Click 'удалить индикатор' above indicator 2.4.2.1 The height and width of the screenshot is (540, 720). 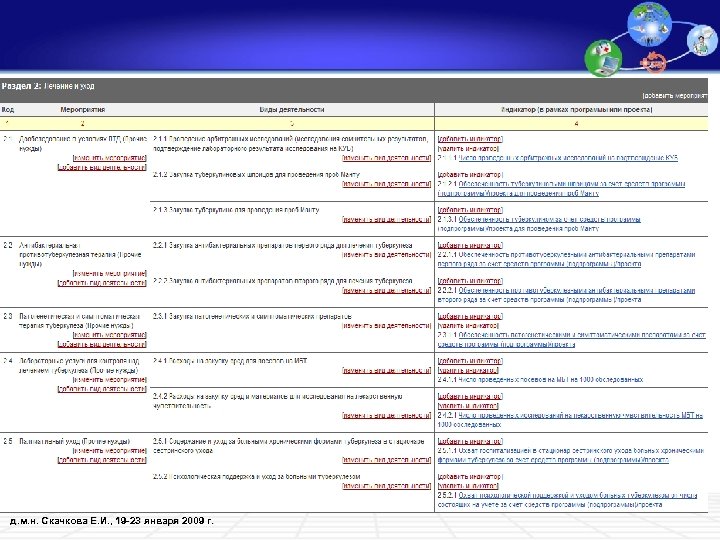468,406
